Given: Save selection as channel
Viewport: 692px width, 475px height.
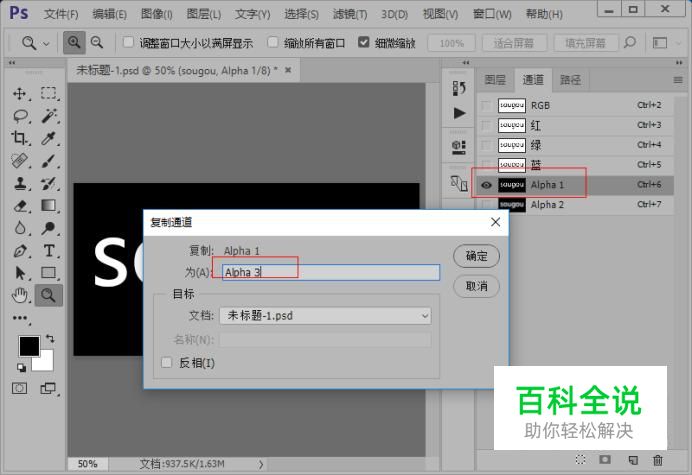Looking at the screenshot, I should point(605,460).
